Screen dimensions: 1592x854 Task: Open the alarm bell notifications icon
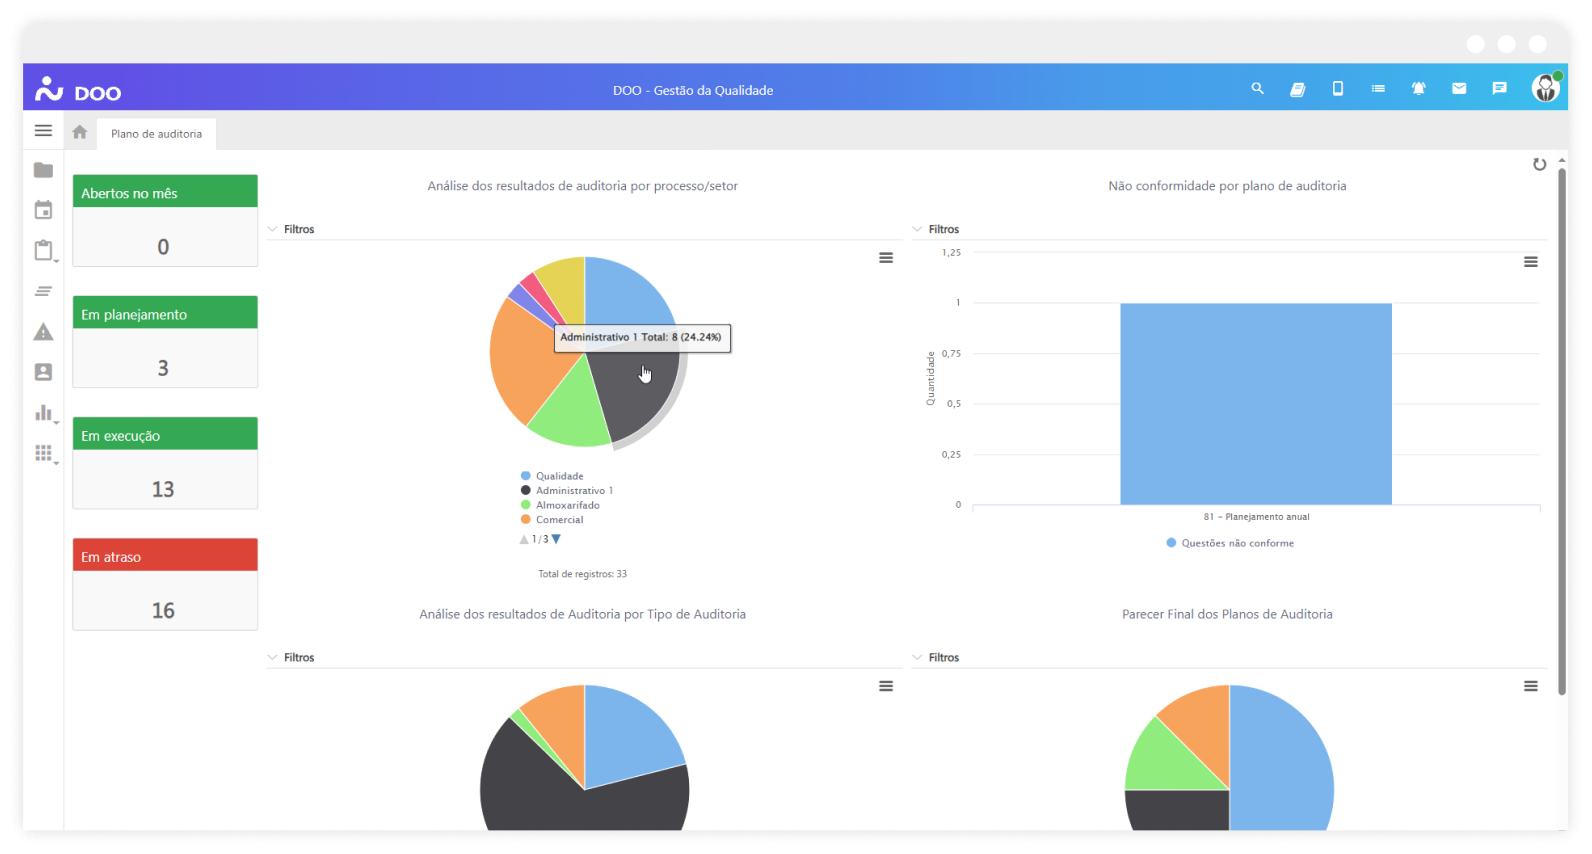point(1418,89)
